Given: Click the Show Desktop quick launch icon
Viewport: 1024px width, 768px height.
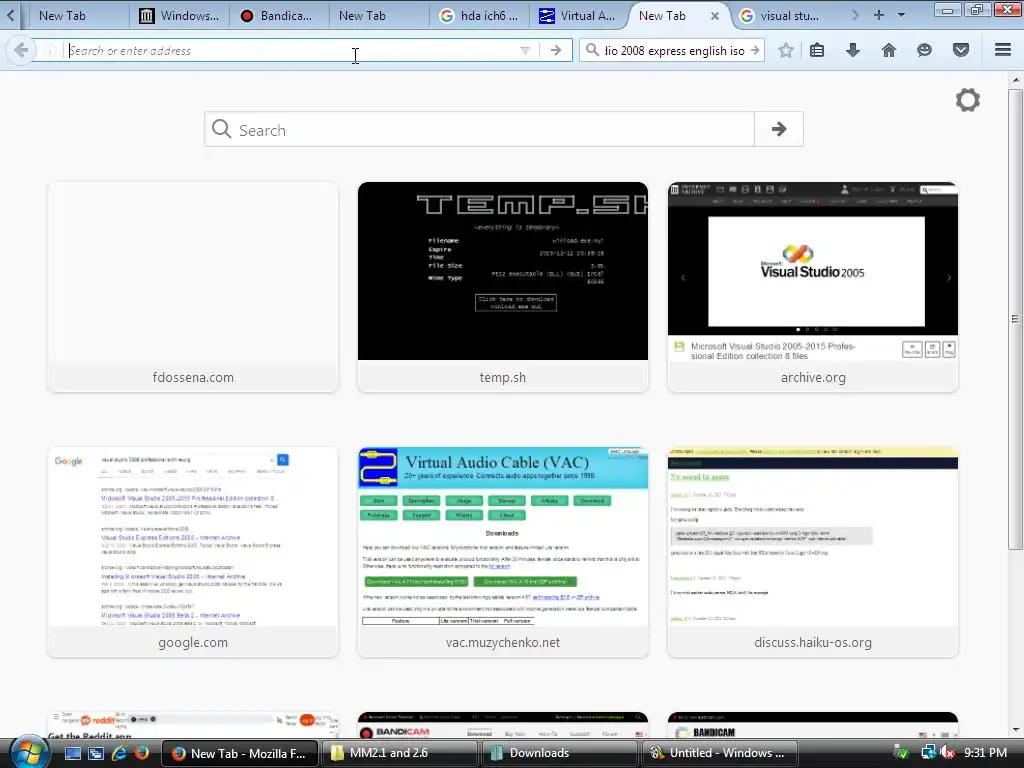Looking at the screenshot, I should 72,753.
